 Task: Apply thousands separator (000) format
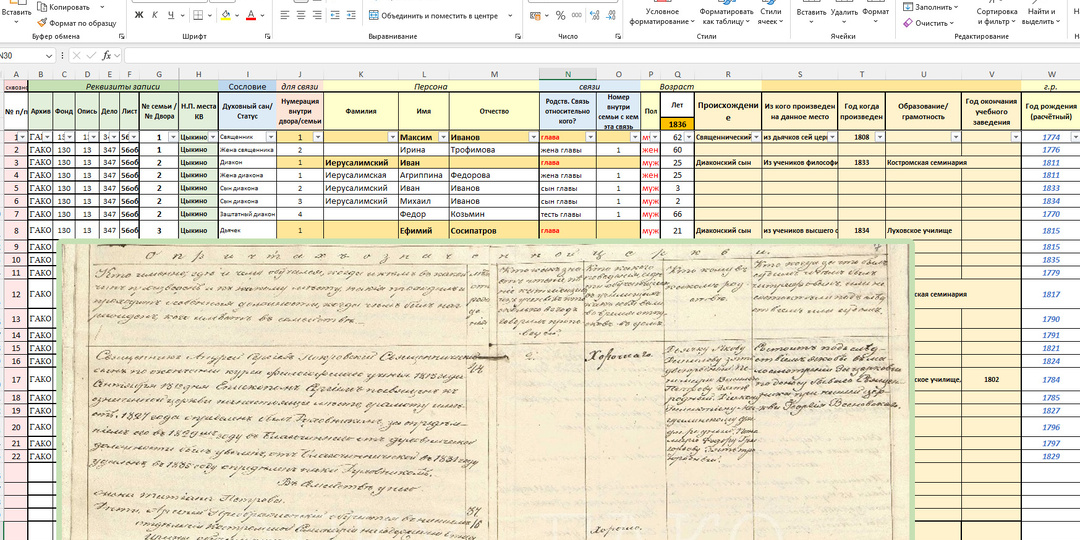point(576,15)
